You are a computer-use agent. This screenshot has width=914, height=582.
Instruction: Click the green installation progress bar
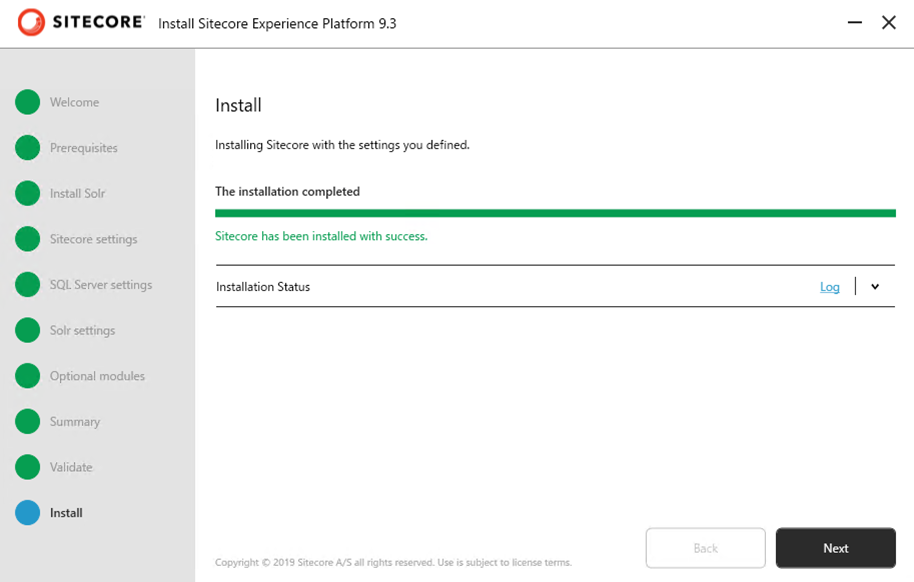point(555,213)
